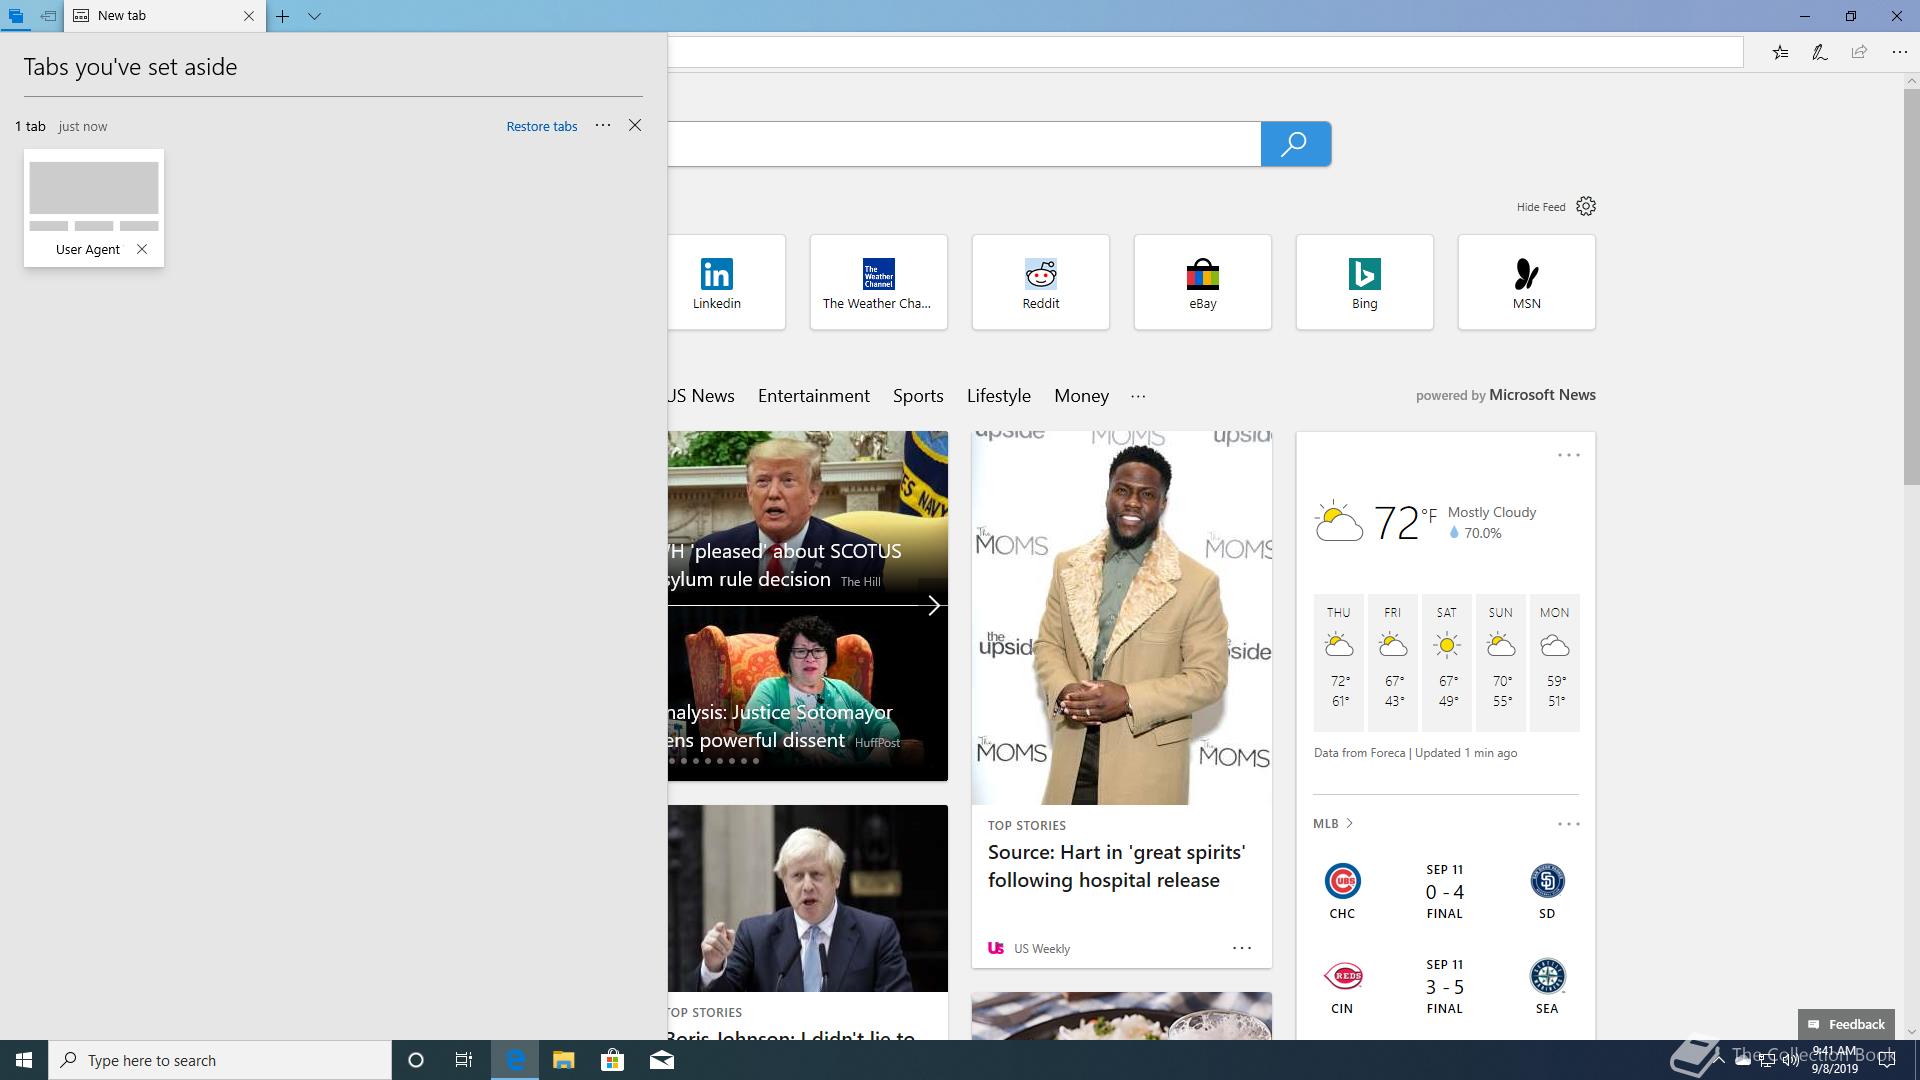This screenshot has height=1080, width=1920.
Task: Click the set these tabs aside icon
Action: click(x=47, y=16)
